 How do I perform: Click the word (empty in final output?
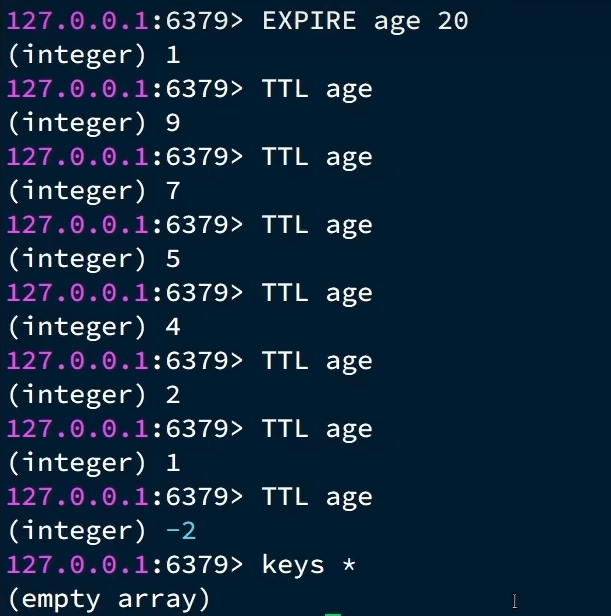click(54, 600)
